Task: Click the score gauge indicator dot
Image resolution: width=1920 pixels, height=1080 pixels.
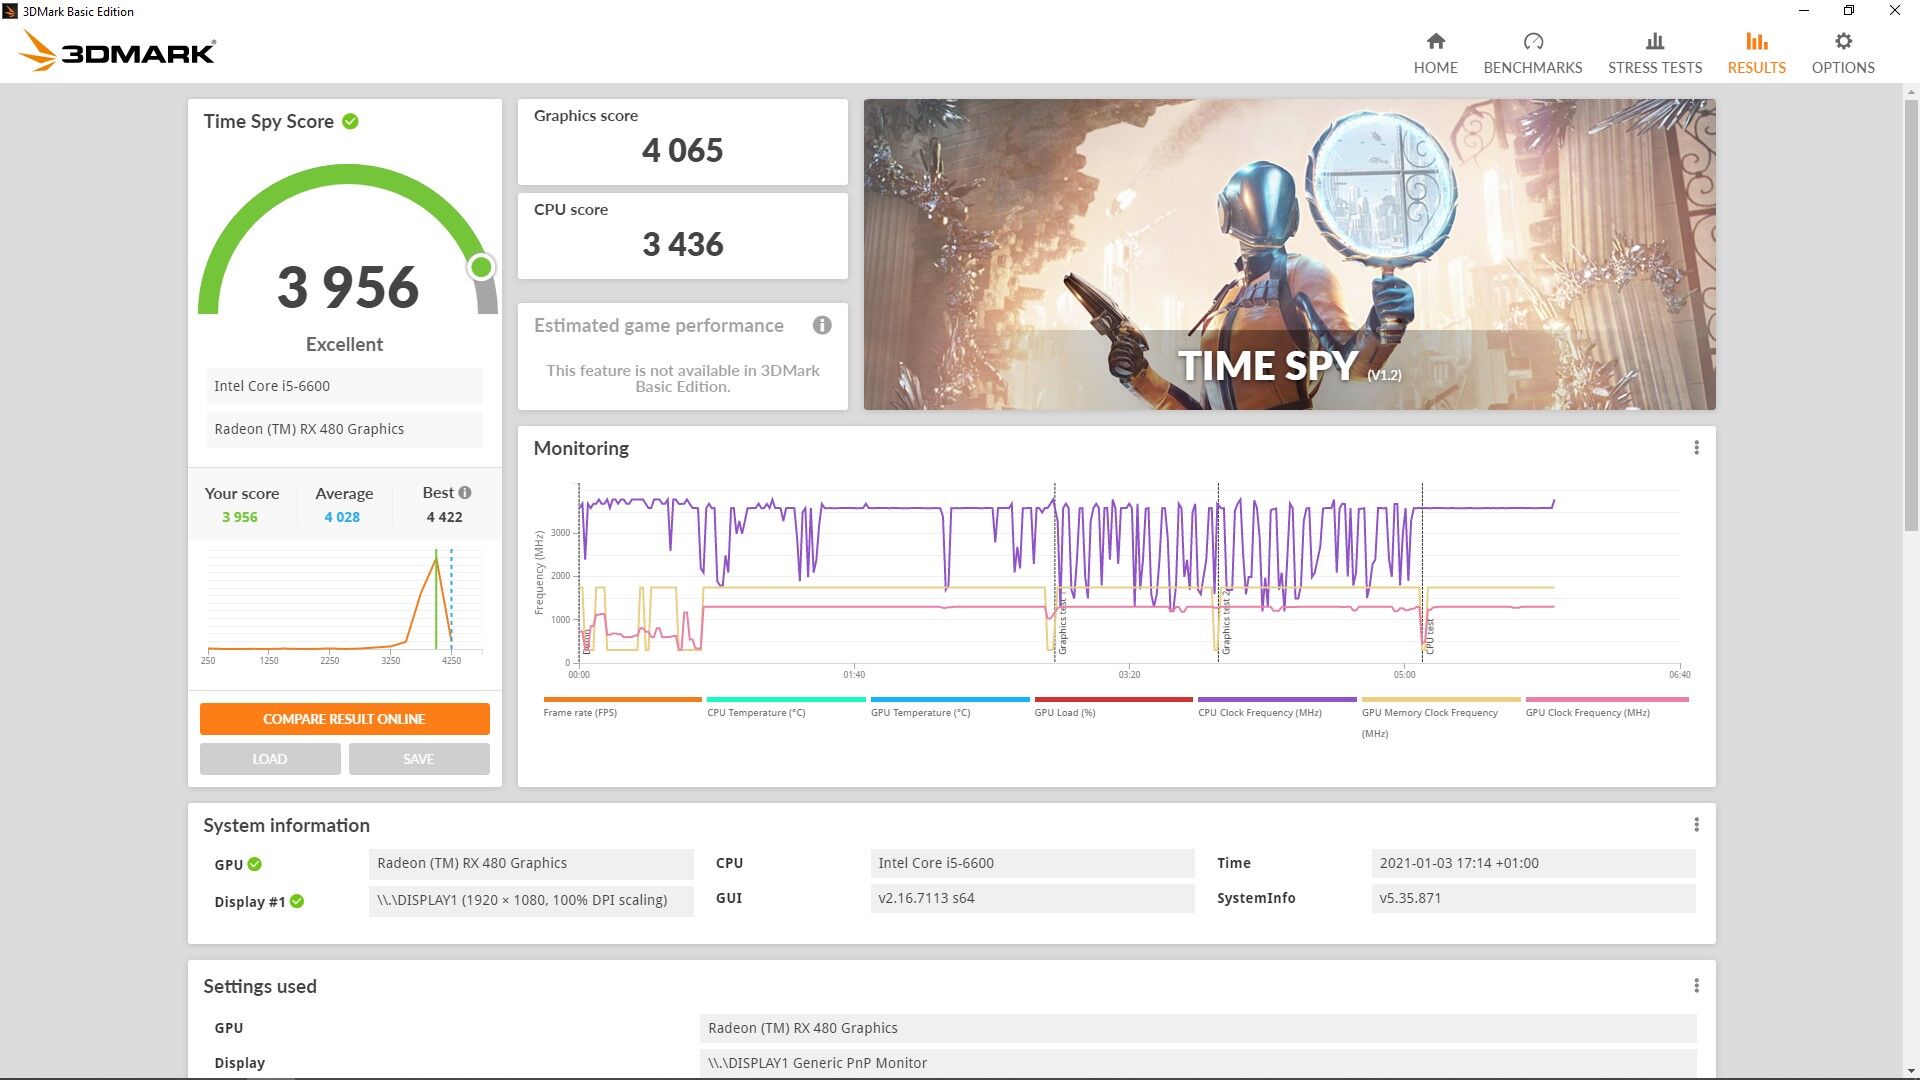Action: coord(481,267)
